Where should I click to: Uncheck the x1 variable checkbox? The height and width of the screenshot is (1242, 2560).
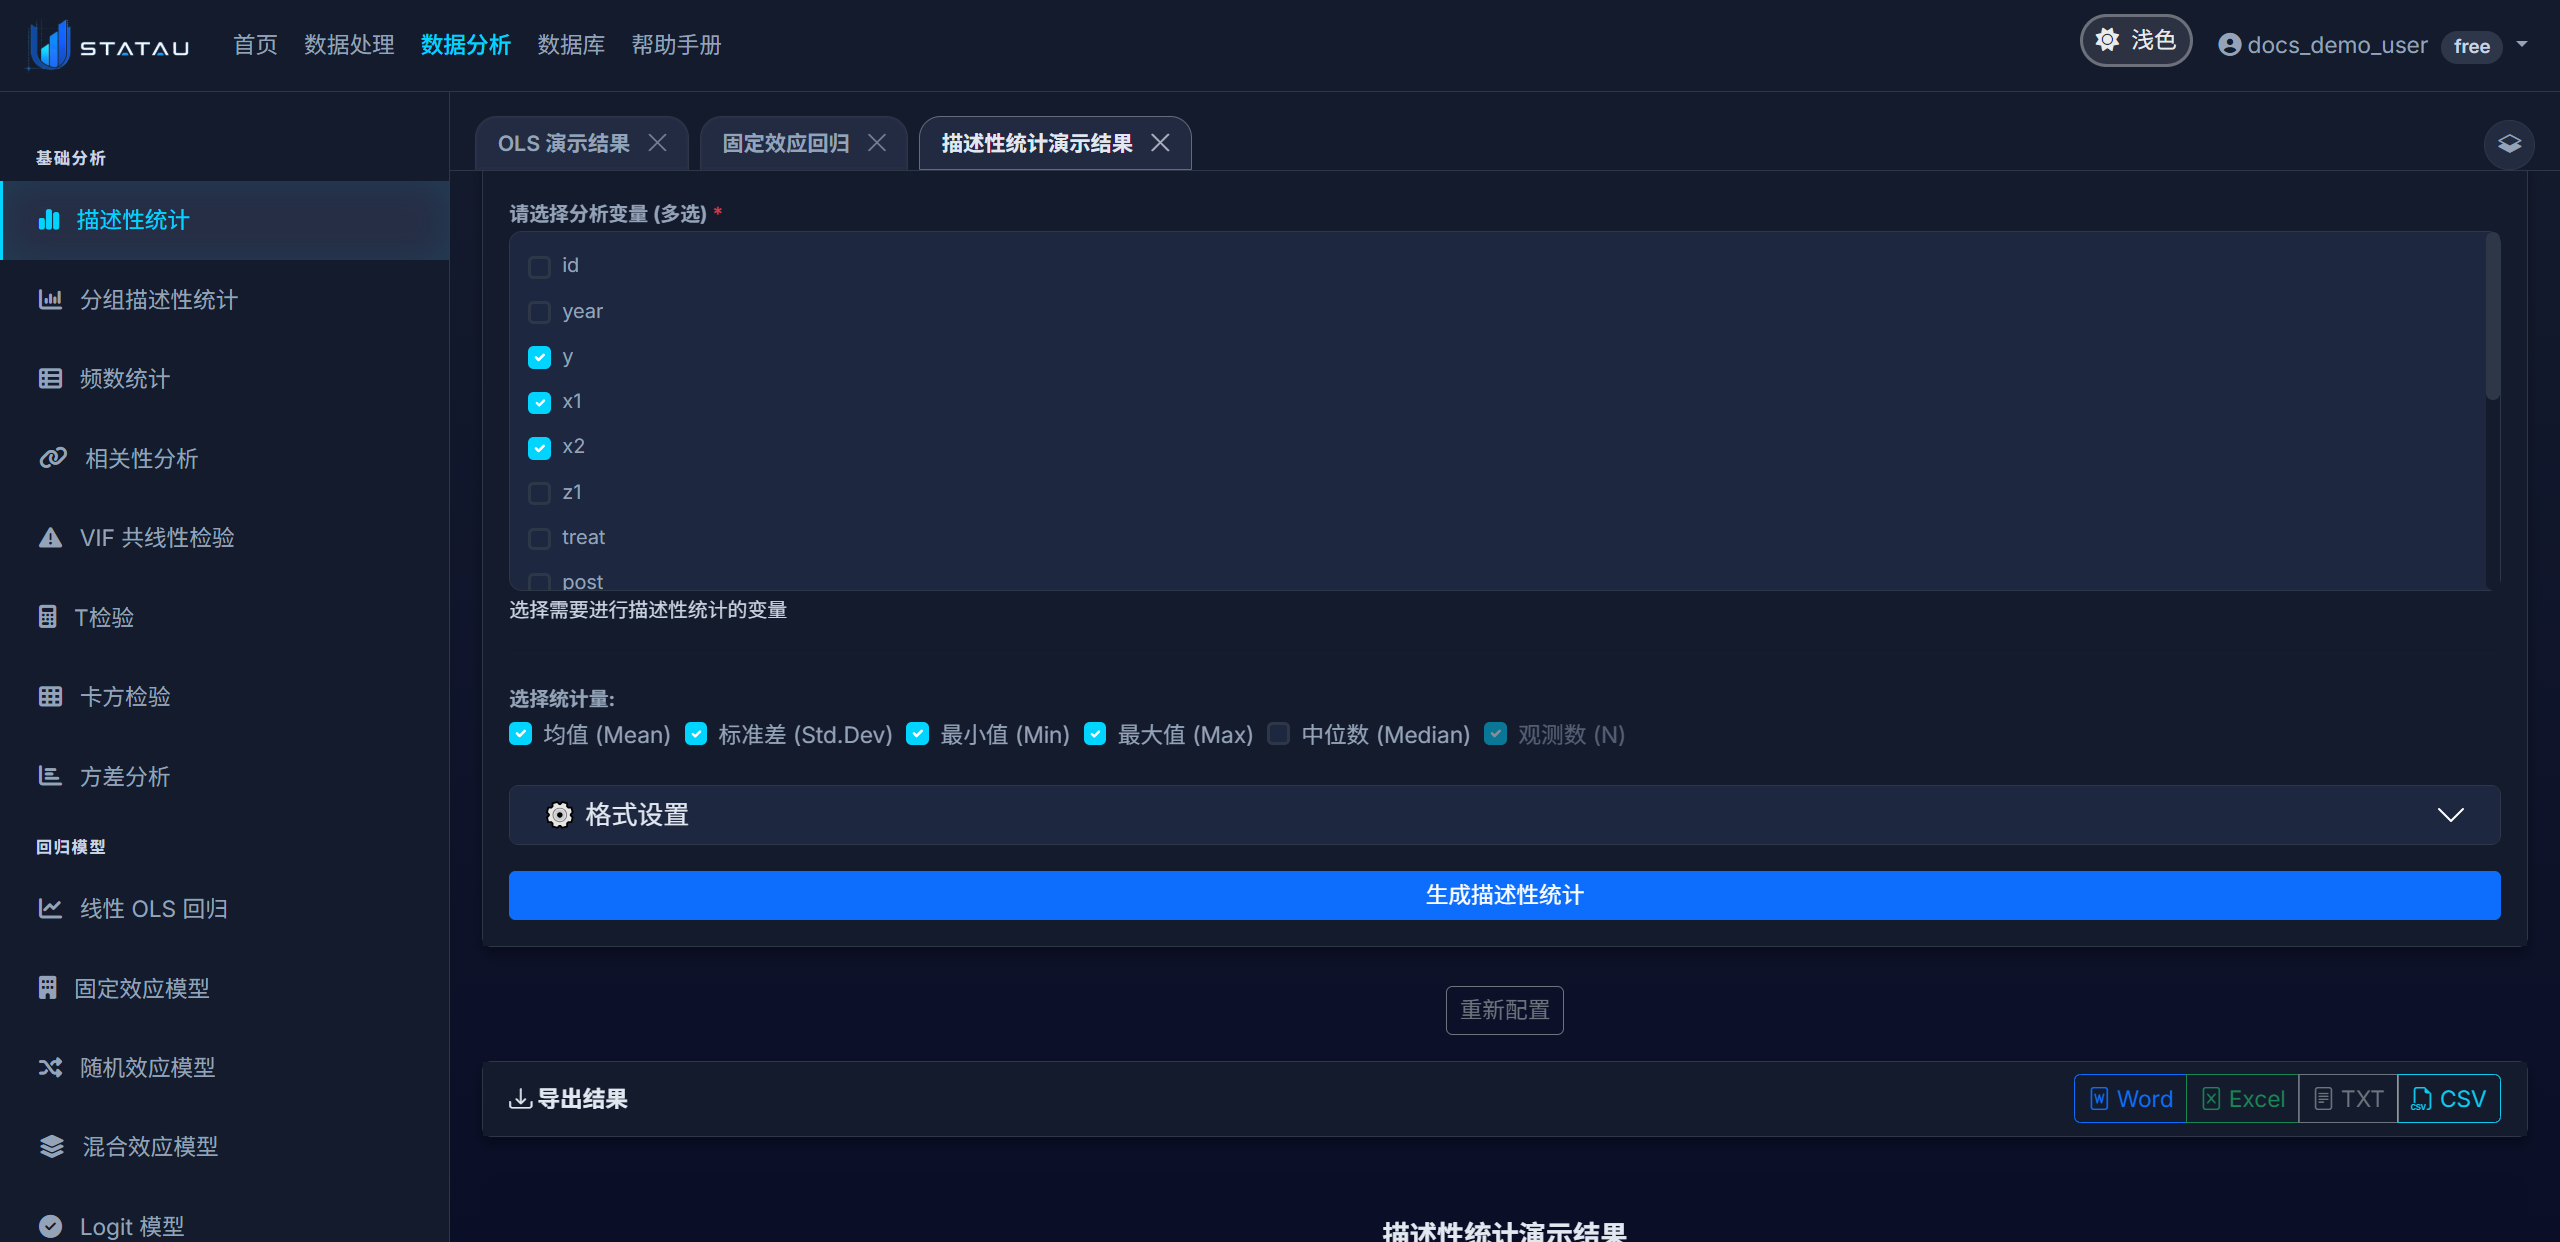539,402
